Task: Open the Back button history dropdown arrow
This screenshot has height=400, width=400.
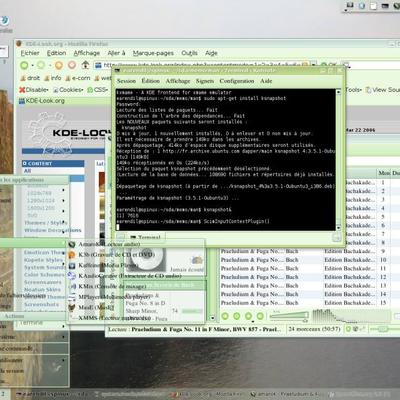Action: (32, 65)
